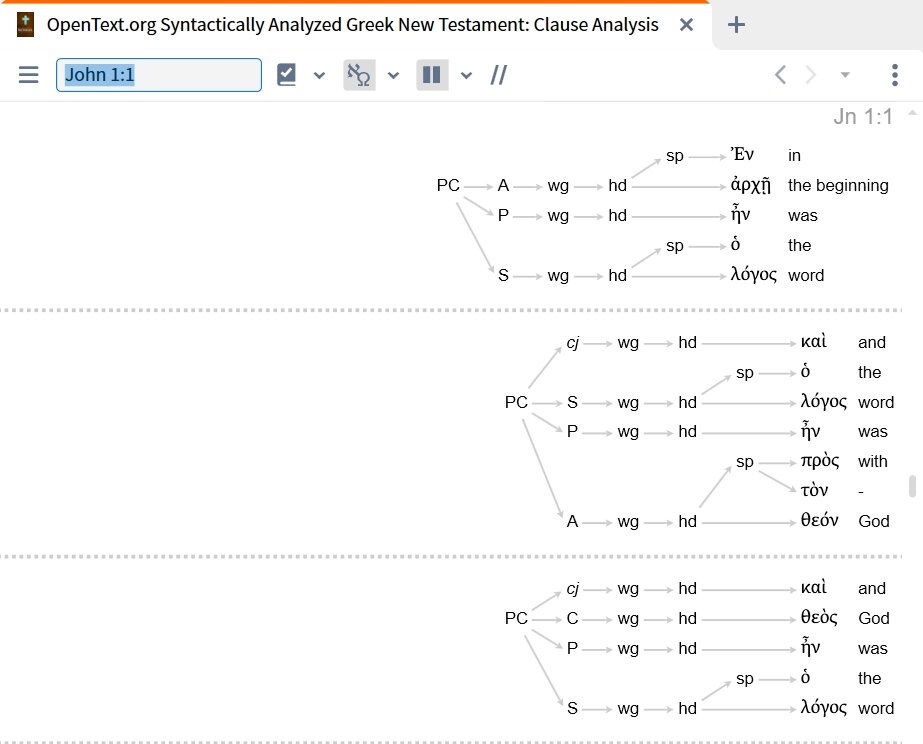923x744 pixels.
Task: Click the PC node of second clause
Action: click(516, 402)
